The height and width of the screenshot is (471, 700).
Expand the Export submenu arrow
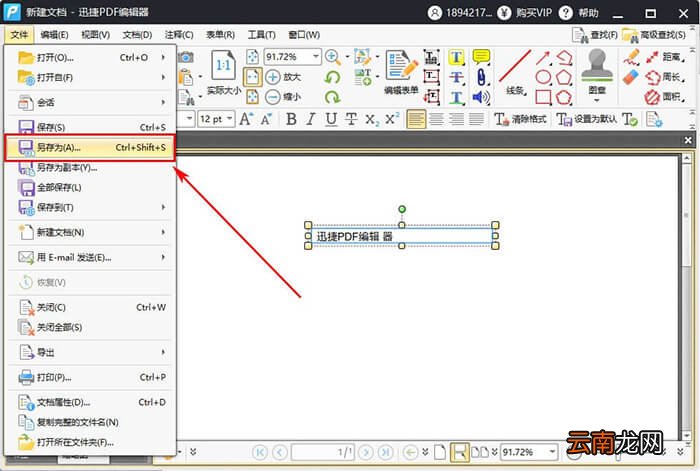163,352
